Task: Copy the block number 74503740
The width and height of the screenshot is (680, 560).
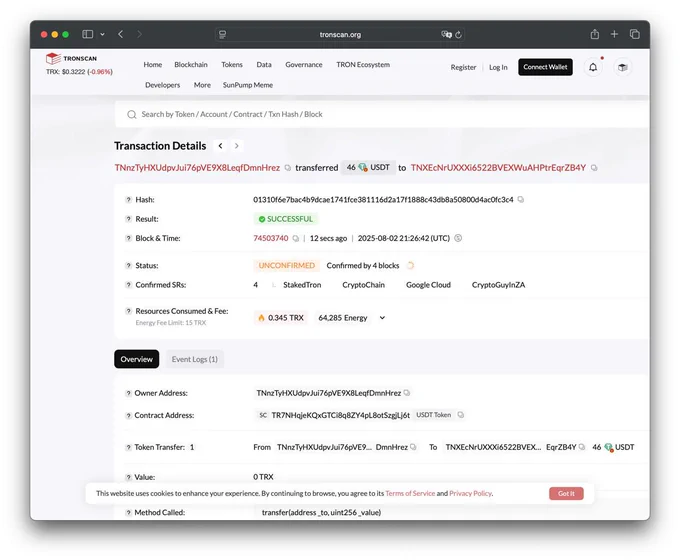Action: coord(296,238)
